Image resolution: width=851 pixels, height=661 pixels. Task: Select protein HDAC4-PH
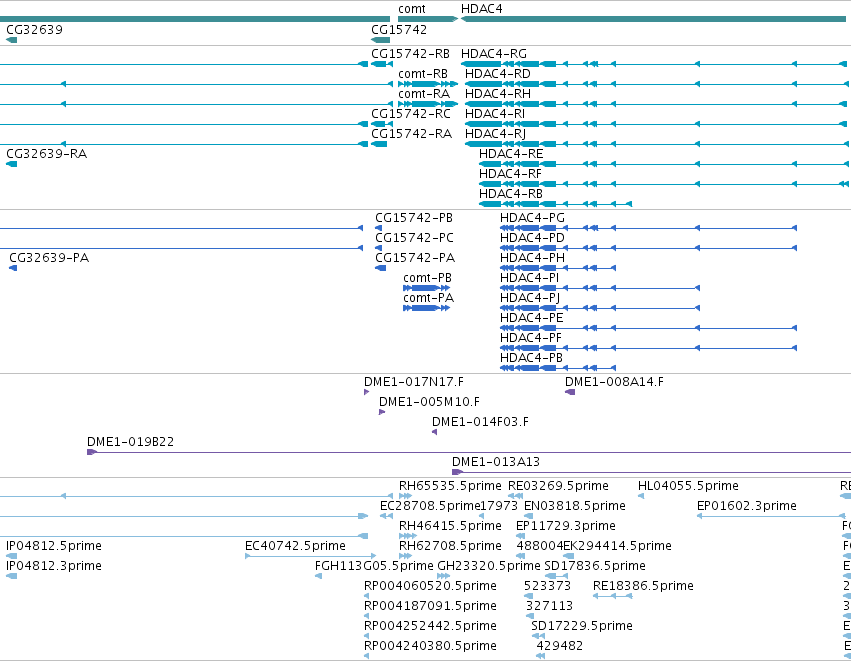pos(532,258)
